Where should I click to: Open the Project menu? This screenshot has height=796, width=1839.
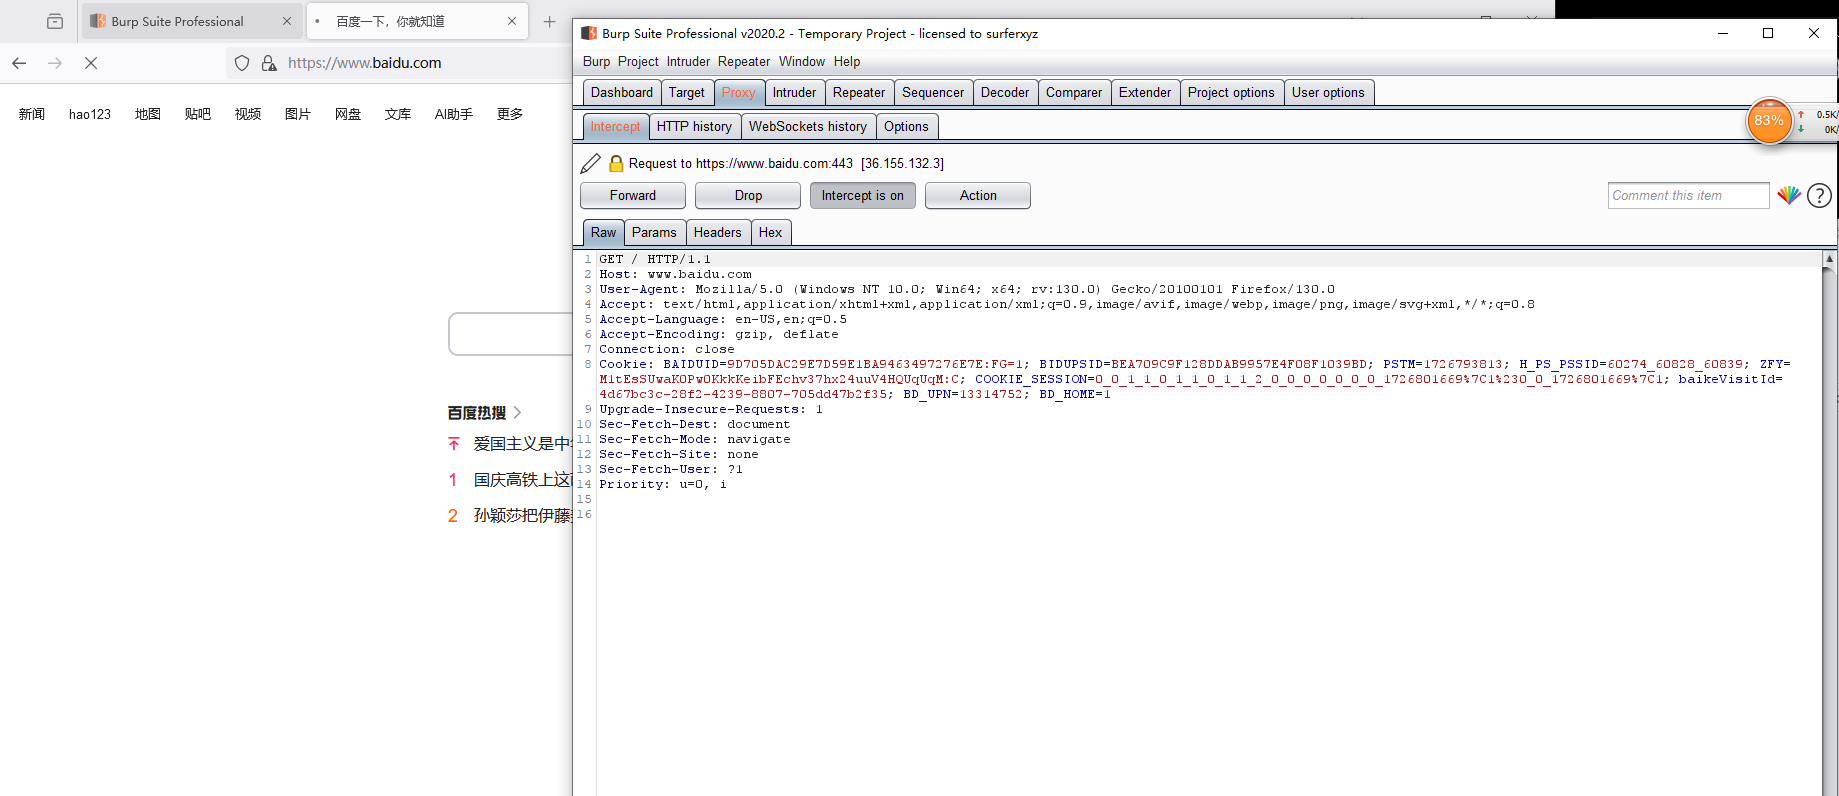(638, 61)
